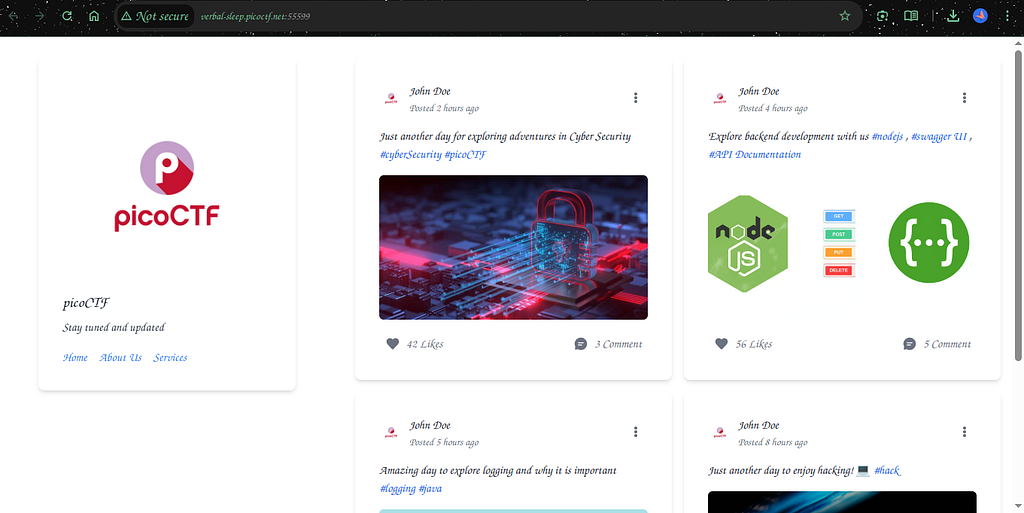Screen dimensions: 1024x513
Task: Like the post with 56 Likes heart
Action: (721, 344)
